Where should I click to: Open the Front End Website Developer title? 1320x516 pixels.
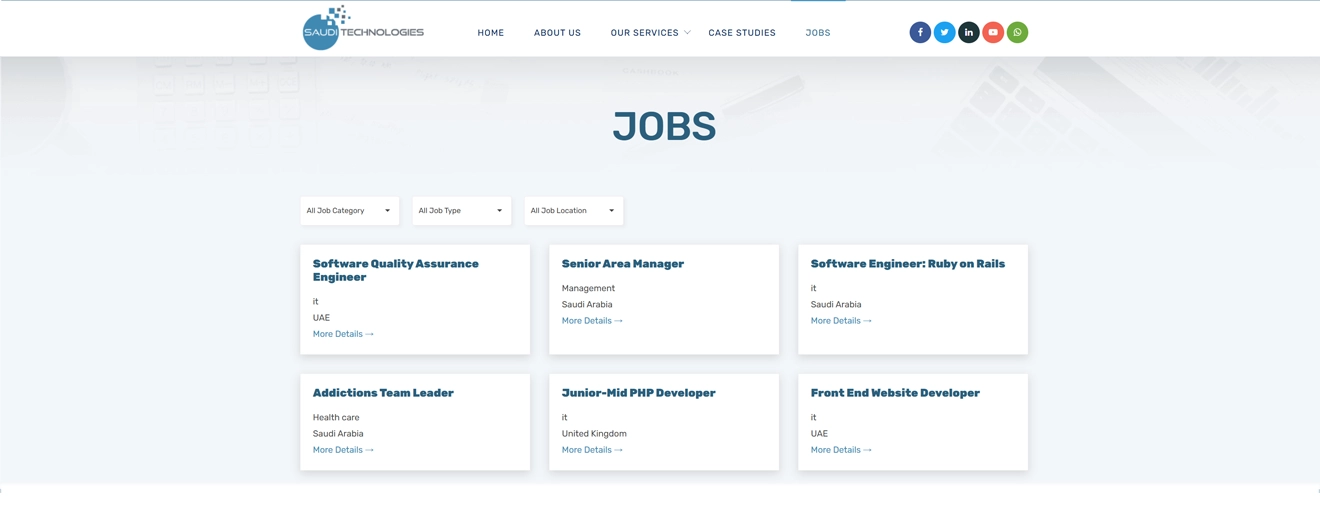point(894,393)
